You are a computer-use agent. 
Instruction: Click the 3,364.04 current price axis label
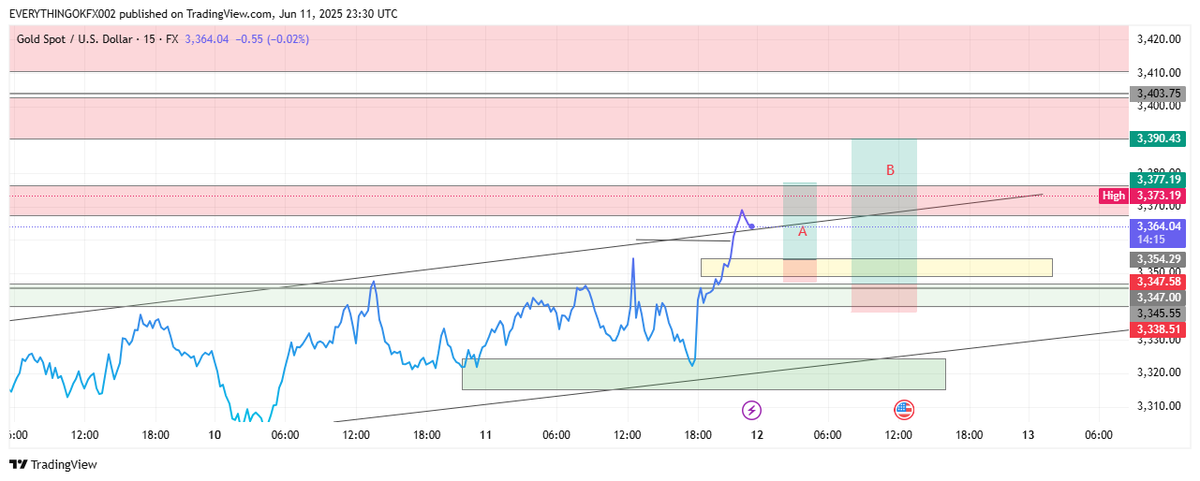click(1157, 227)
